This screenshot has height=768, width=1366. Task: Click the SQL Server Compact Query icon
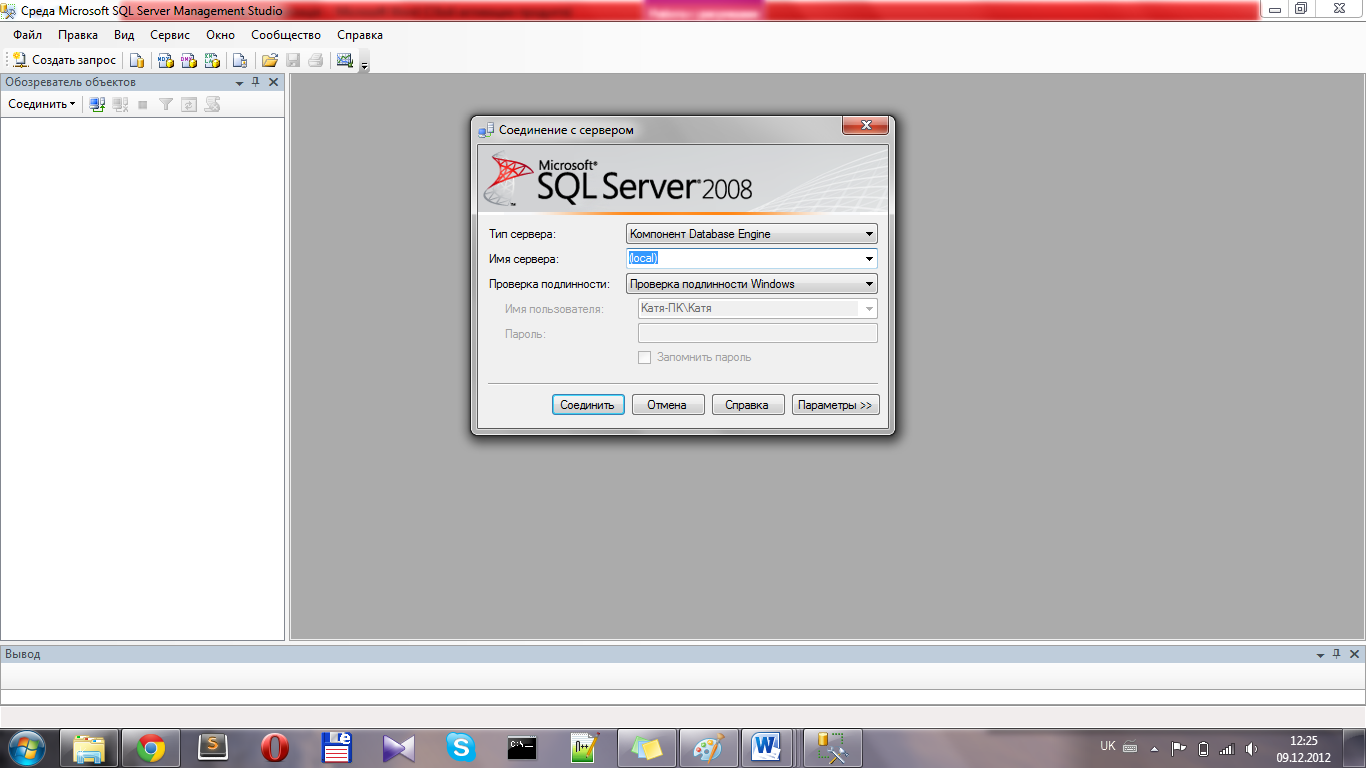[x=239, y=60]
